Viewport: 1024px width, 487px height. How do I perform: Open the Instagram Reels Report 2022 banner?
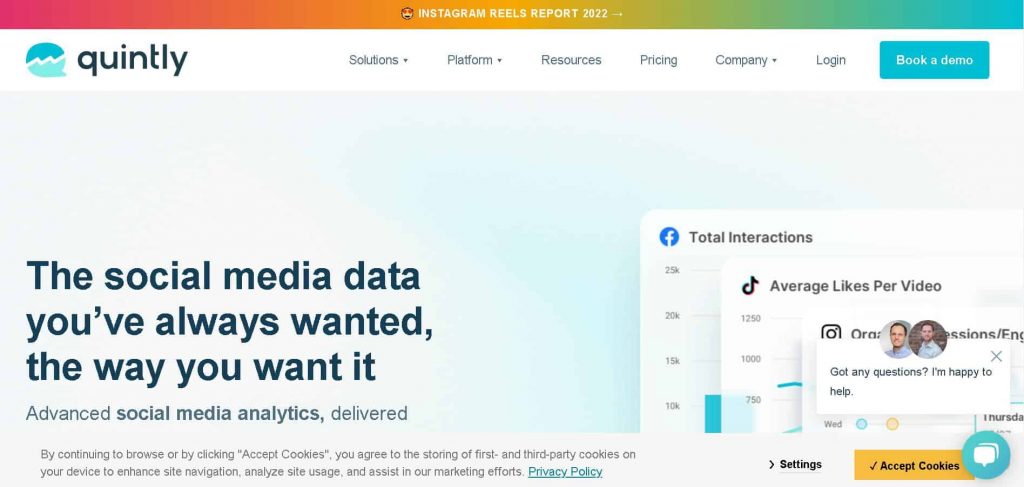(512, 14)
